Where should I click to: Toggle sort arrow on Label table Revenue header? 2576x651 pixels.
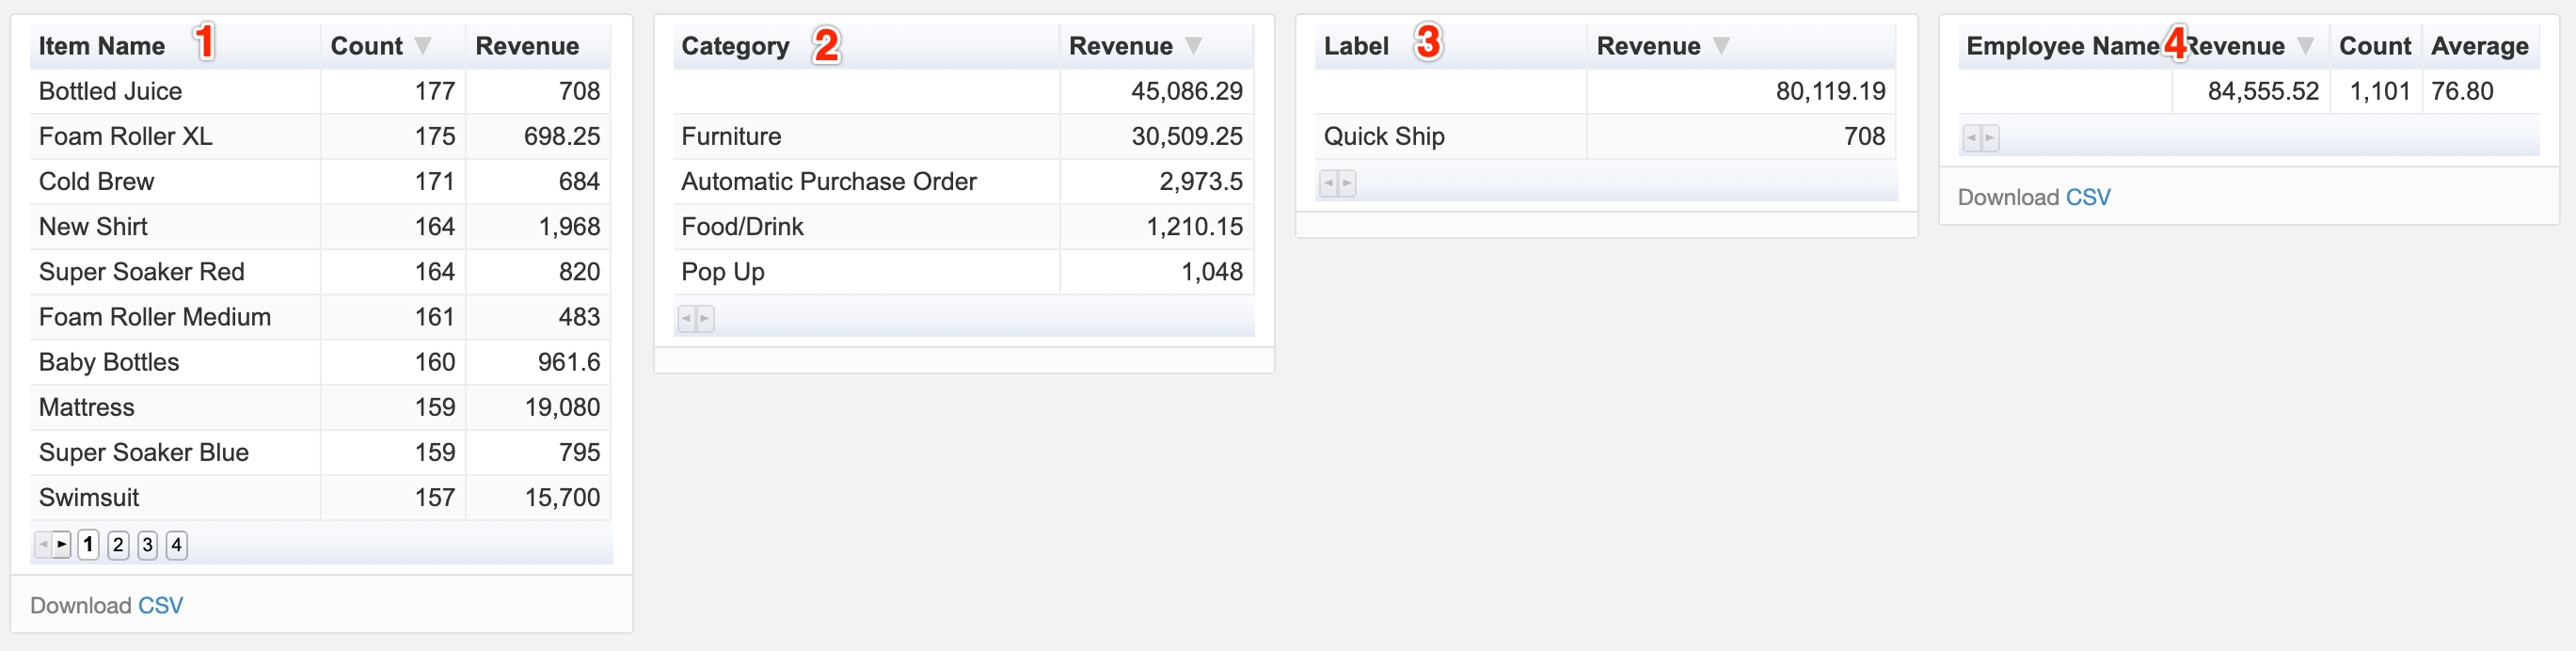(1721, 46)
